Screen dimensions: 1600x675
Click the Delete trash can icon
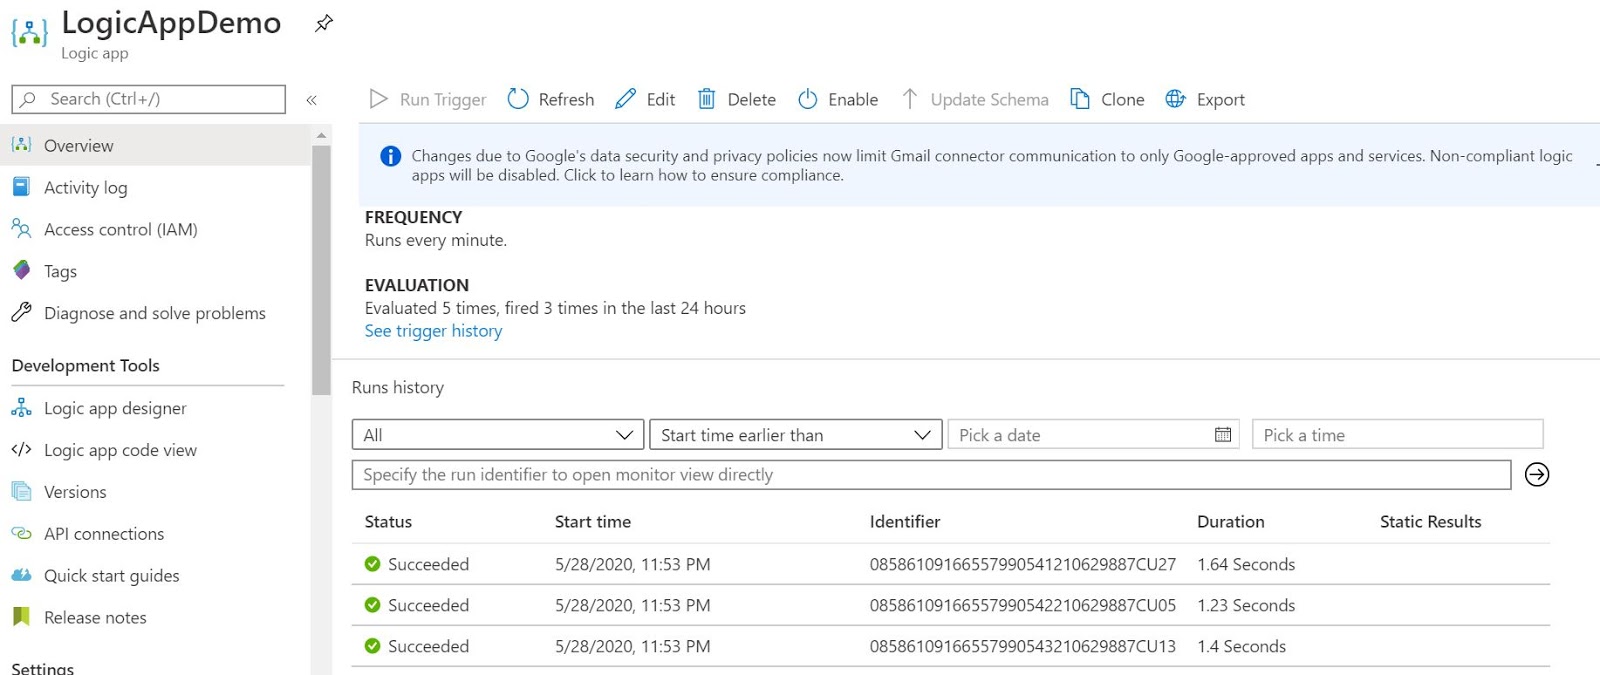(x=706, y=99)
